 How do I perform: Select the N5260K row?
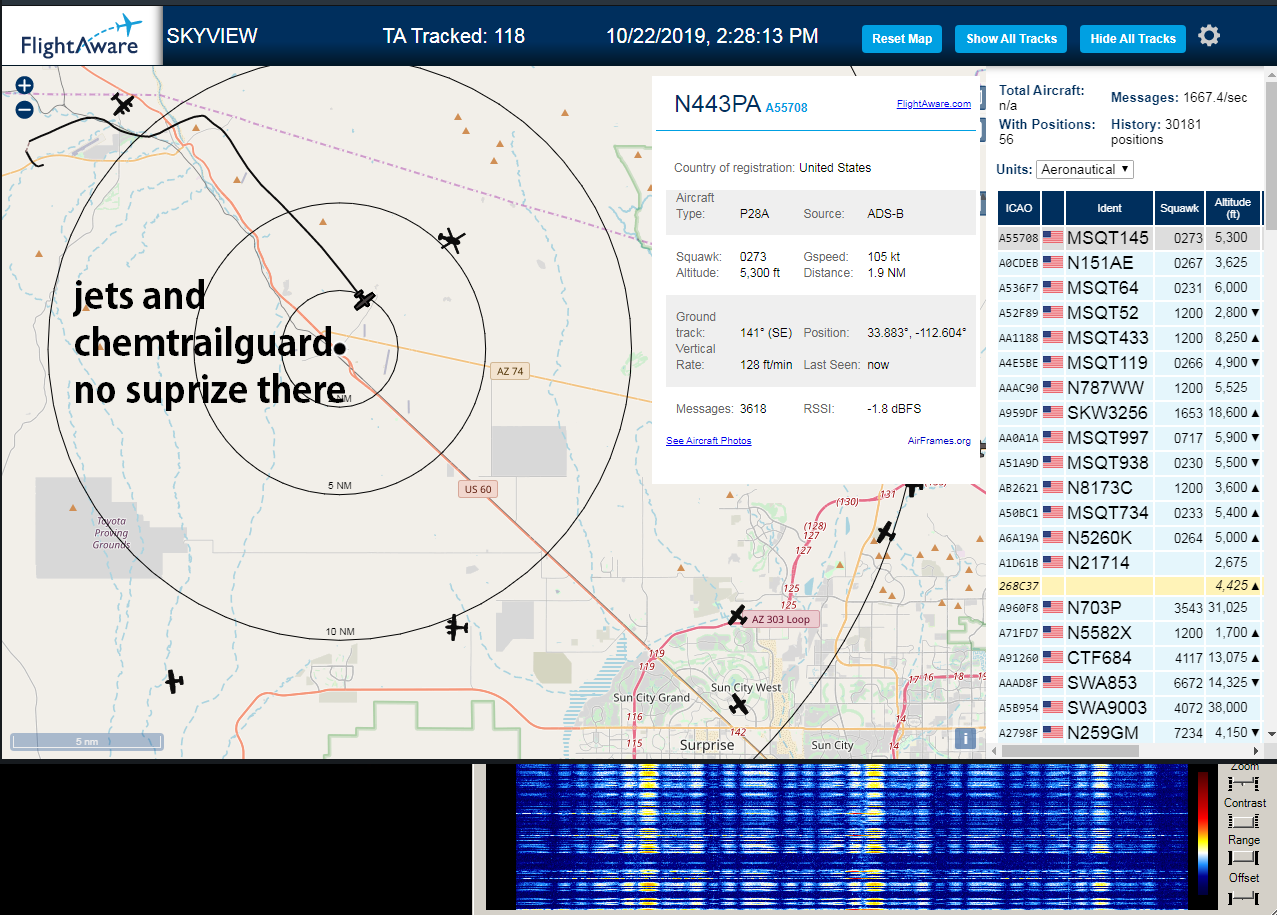click(1130, 538)
